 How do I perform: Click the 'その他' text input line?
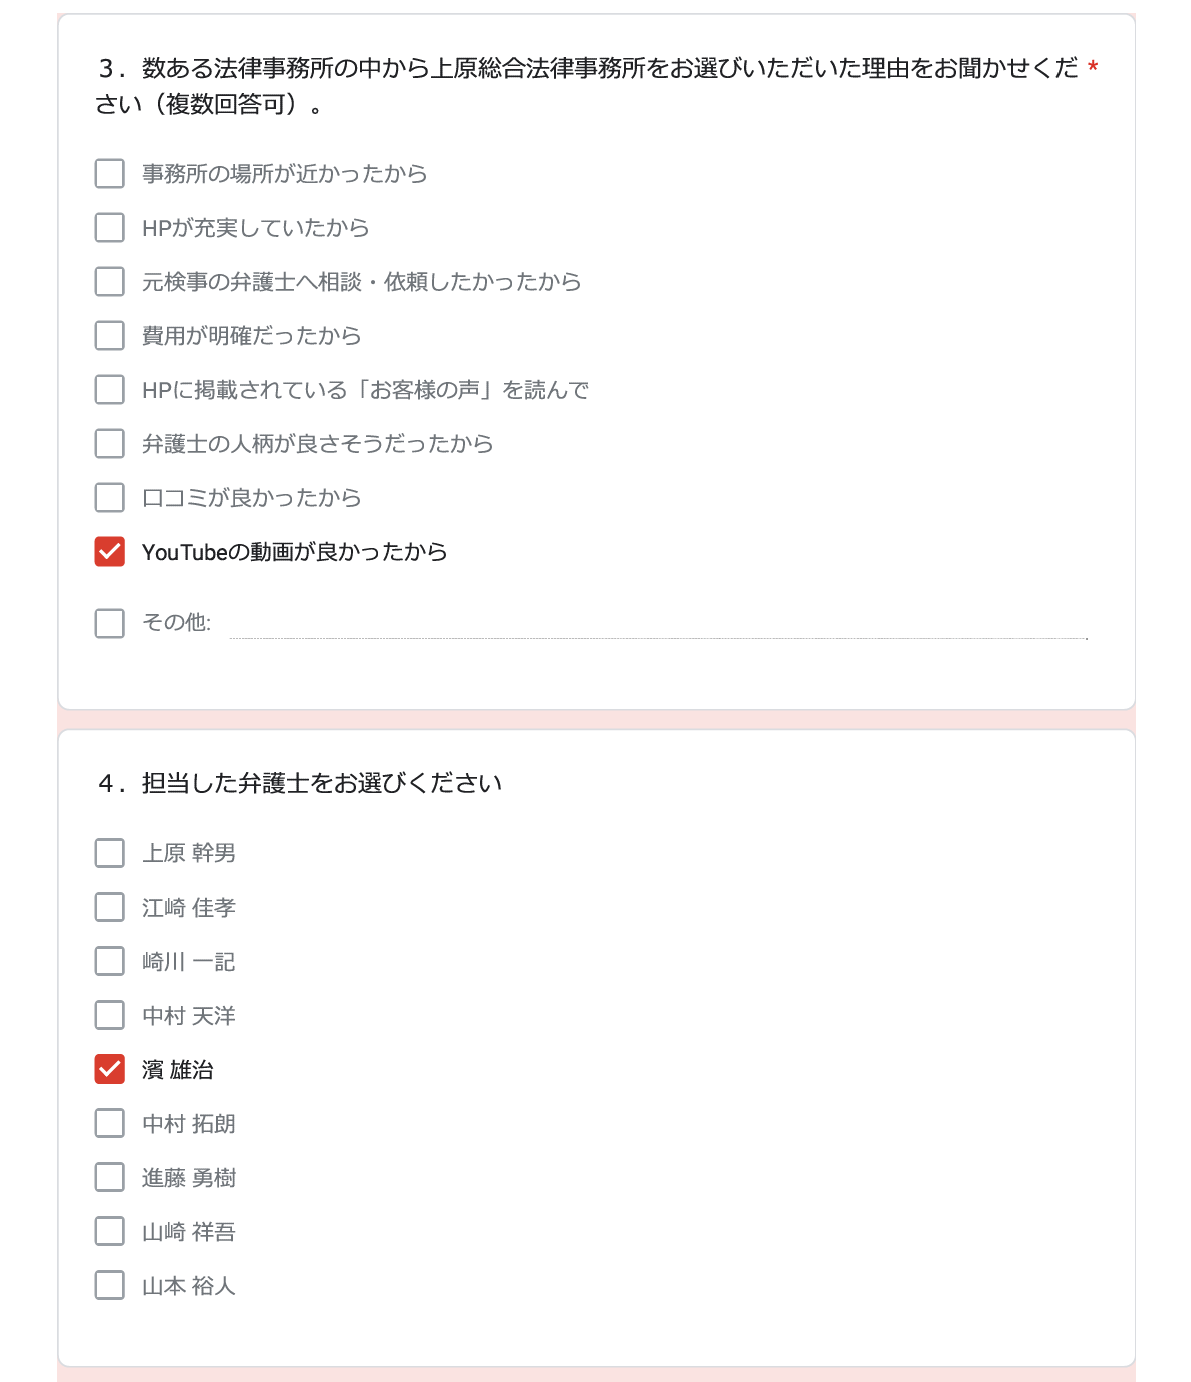[658, 624]
